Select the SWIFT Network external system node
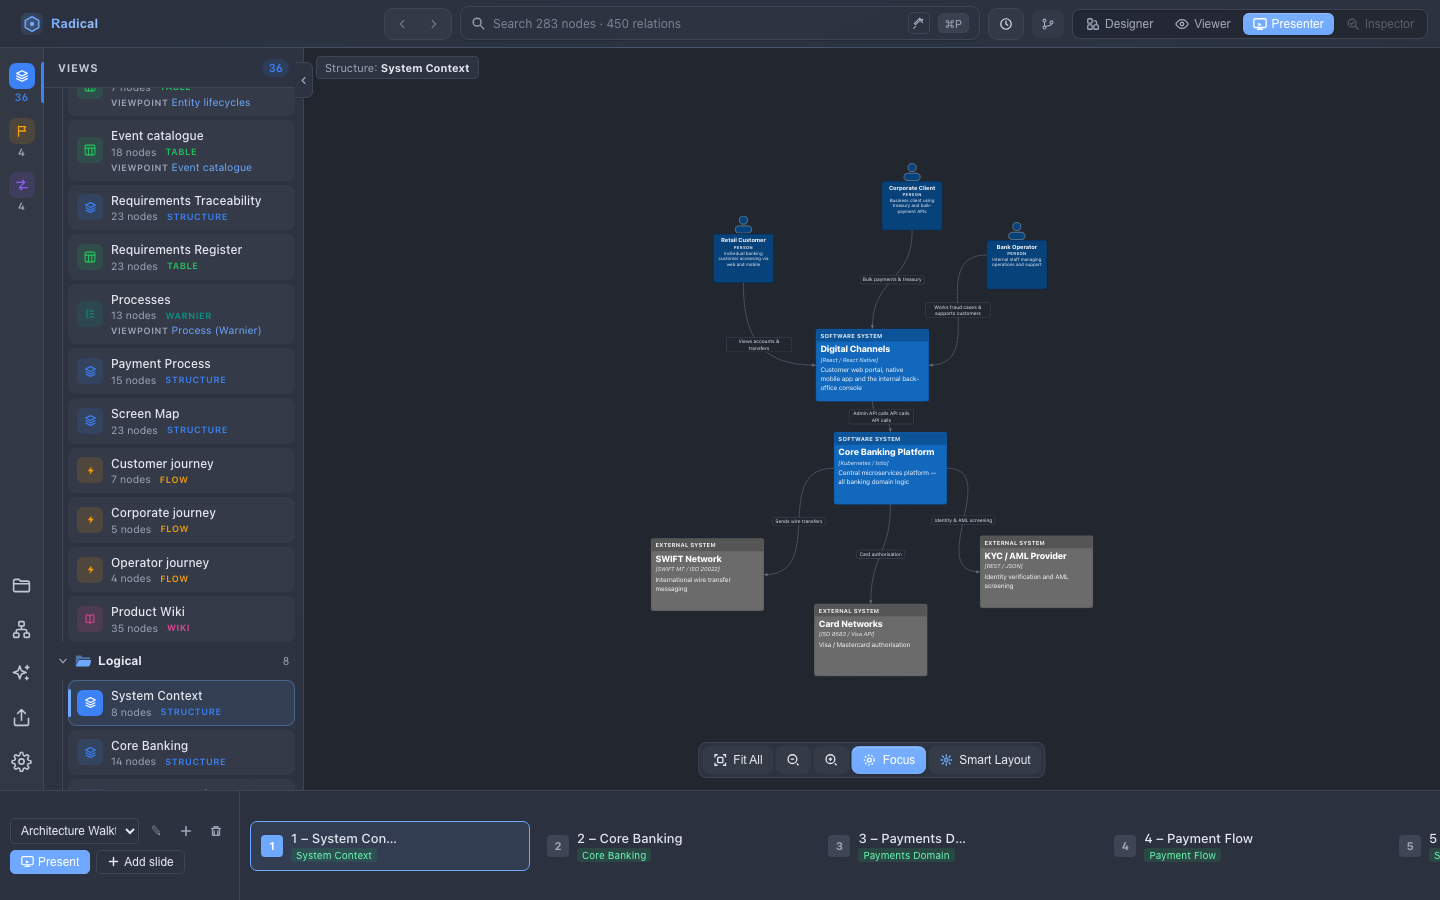The height and width of the screenshot is (900, 1440). (x=707, y=575)
